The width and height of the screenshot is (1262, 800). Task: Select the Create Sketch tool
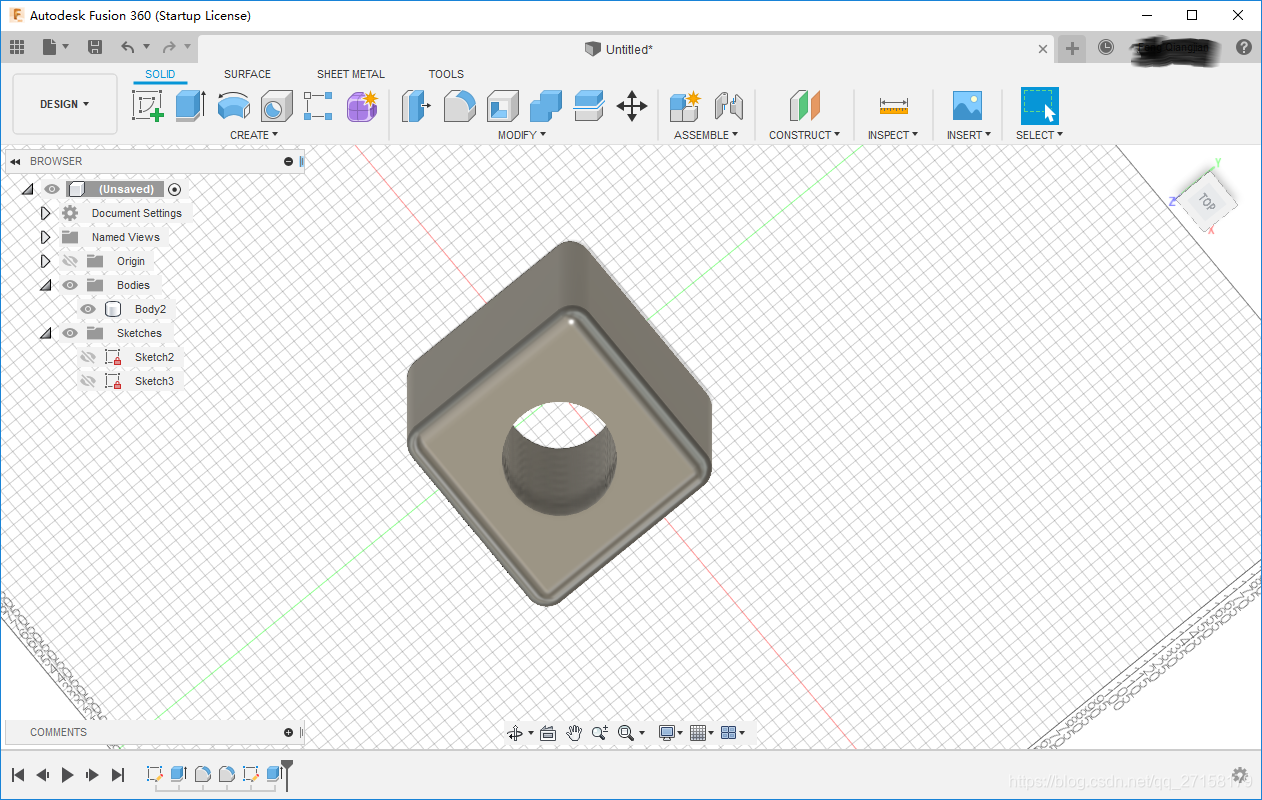(147, 105)
